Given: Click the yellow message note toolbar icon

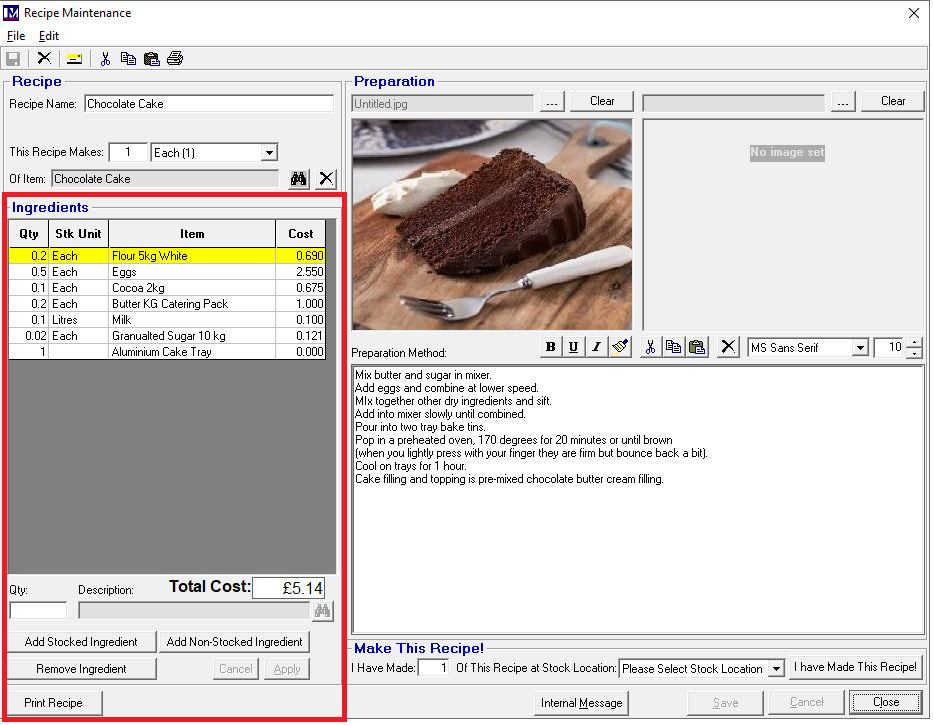Looking at the screenshot, I should point(75,58).
